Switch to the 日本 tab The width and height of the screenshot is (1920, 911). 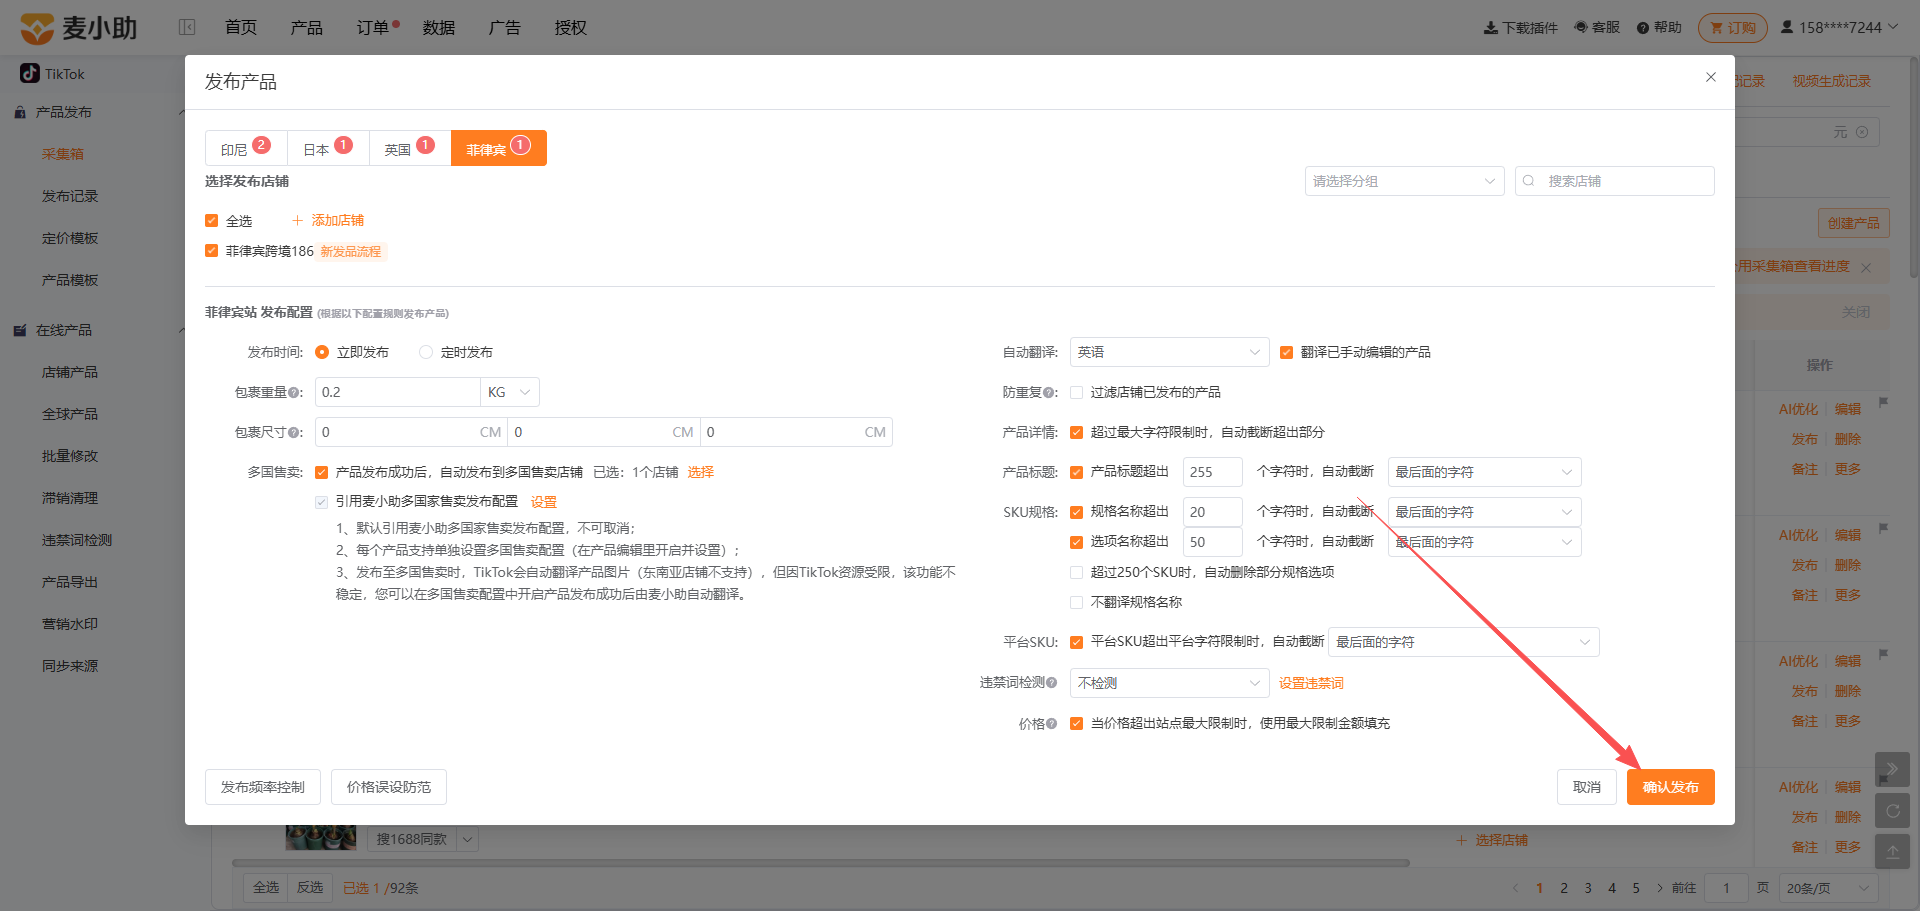click(x=328, y=148)
